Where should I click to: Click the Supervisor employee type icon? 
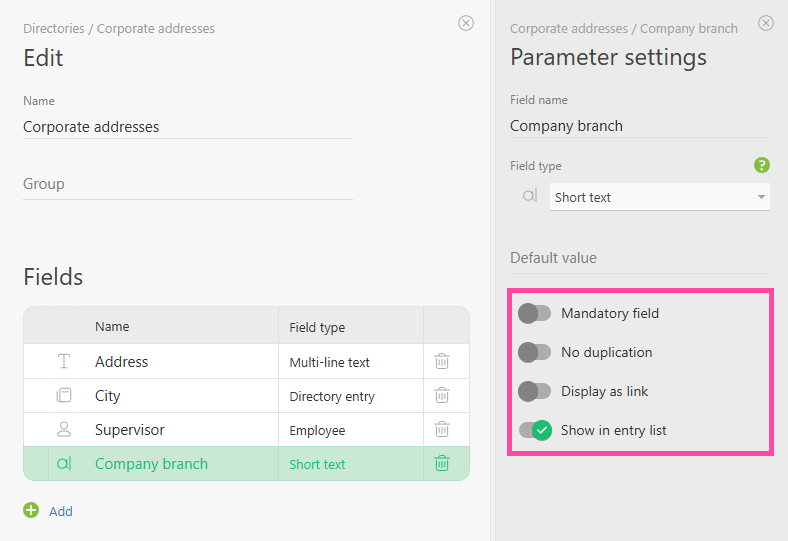point(64,430)
